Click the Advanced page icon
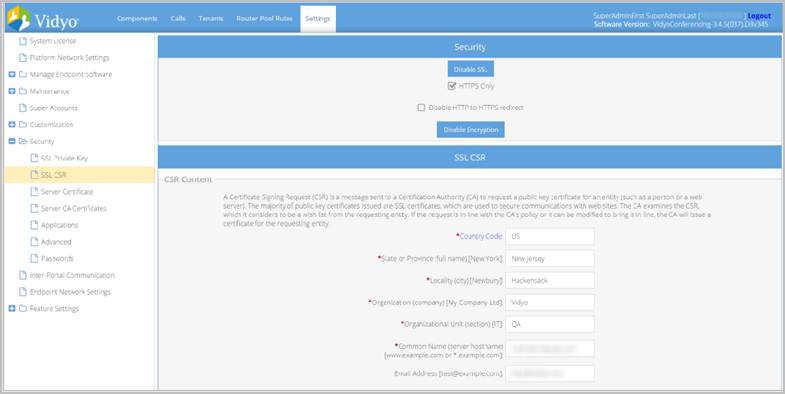 click(x=34, y=242)
